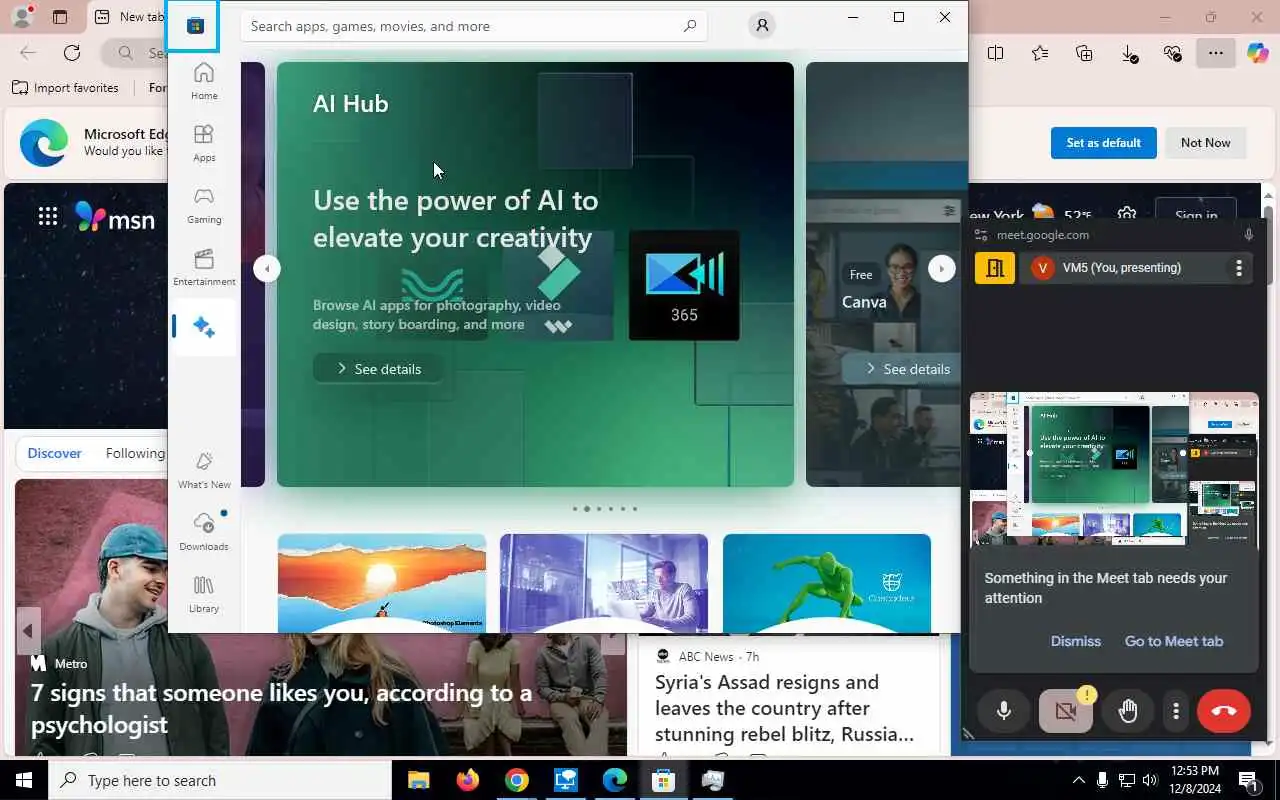The height and width of the screenshot is (800, 1280).
Task: Click the Windows taskbar search box
Action: (220, 780)
